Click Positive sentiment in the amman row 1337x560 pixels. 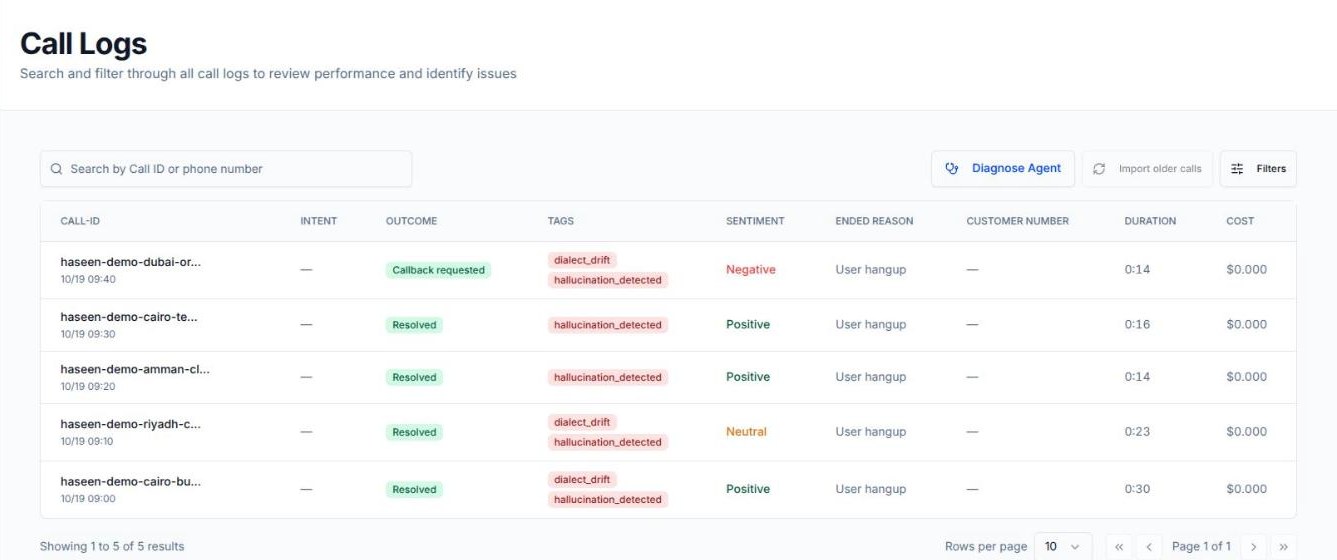(x=748, y=377)
